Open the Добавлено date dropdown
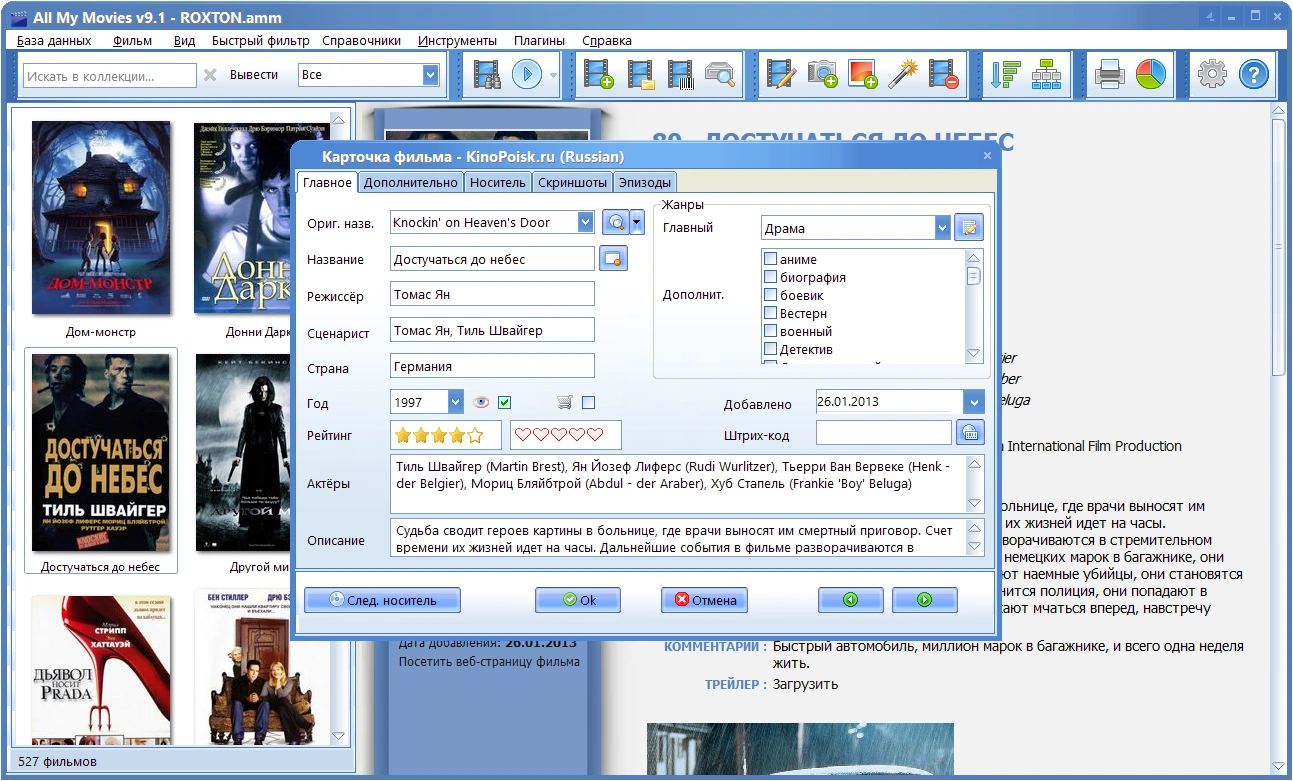 [x=975, y=402]
